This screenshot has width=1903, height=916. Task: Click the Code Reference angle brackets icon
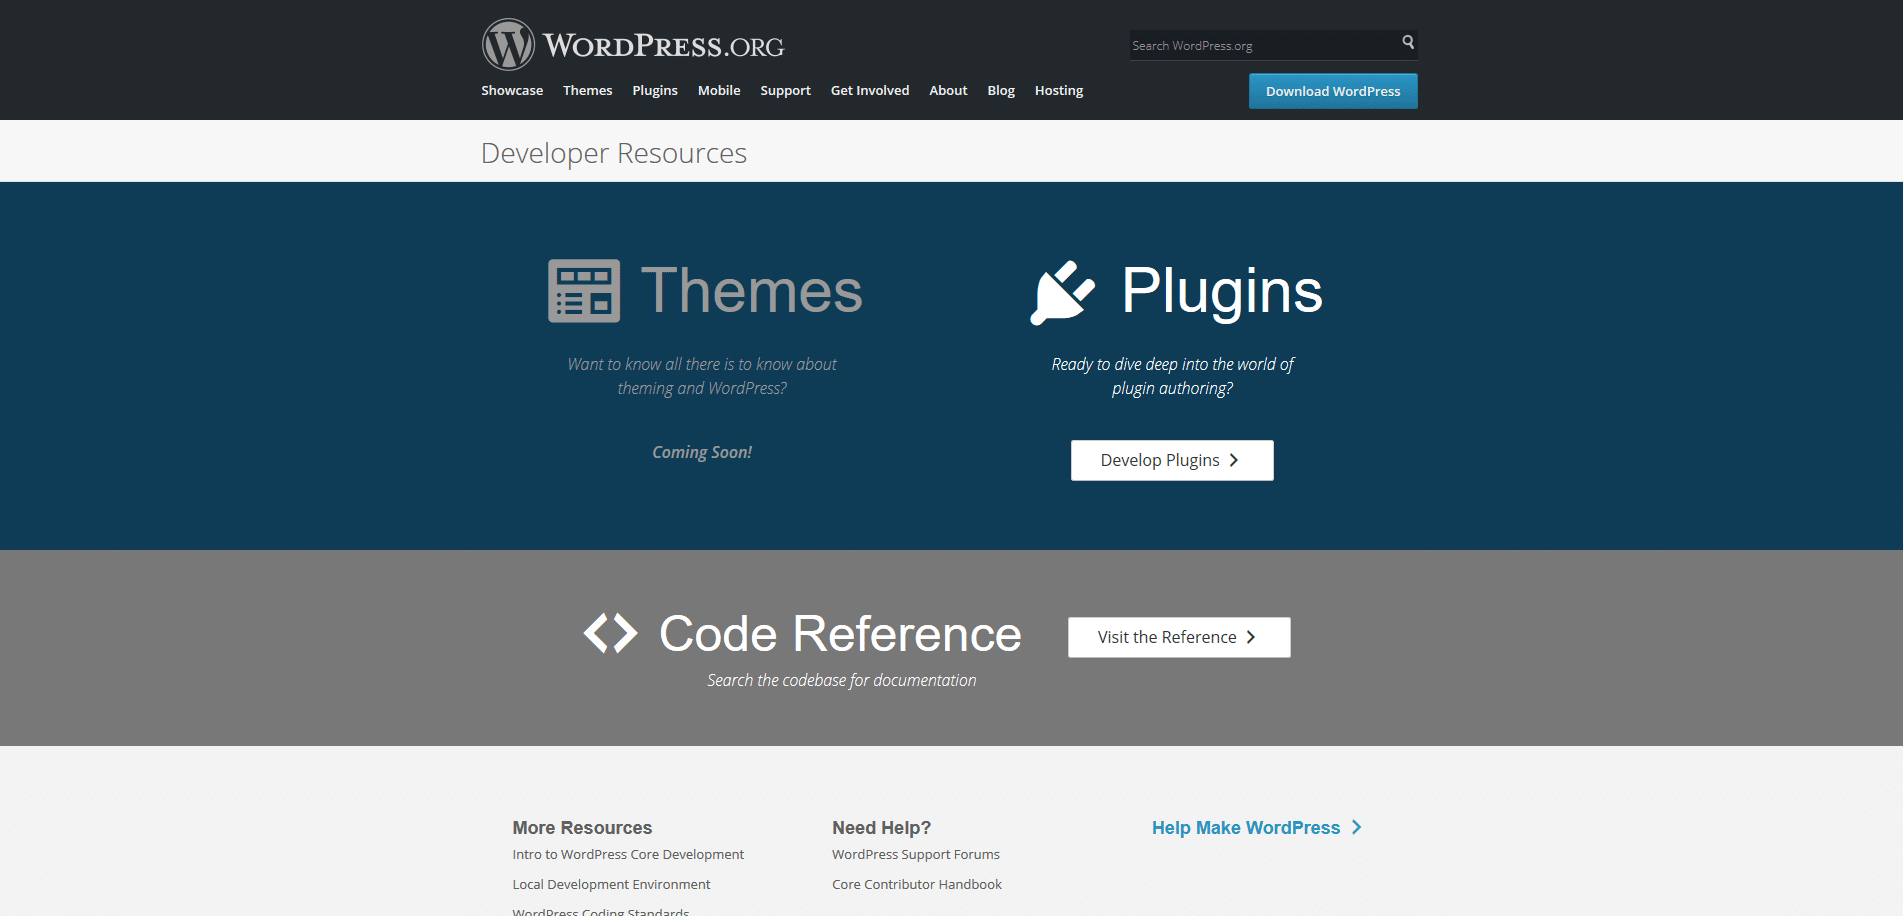point(610,633)
